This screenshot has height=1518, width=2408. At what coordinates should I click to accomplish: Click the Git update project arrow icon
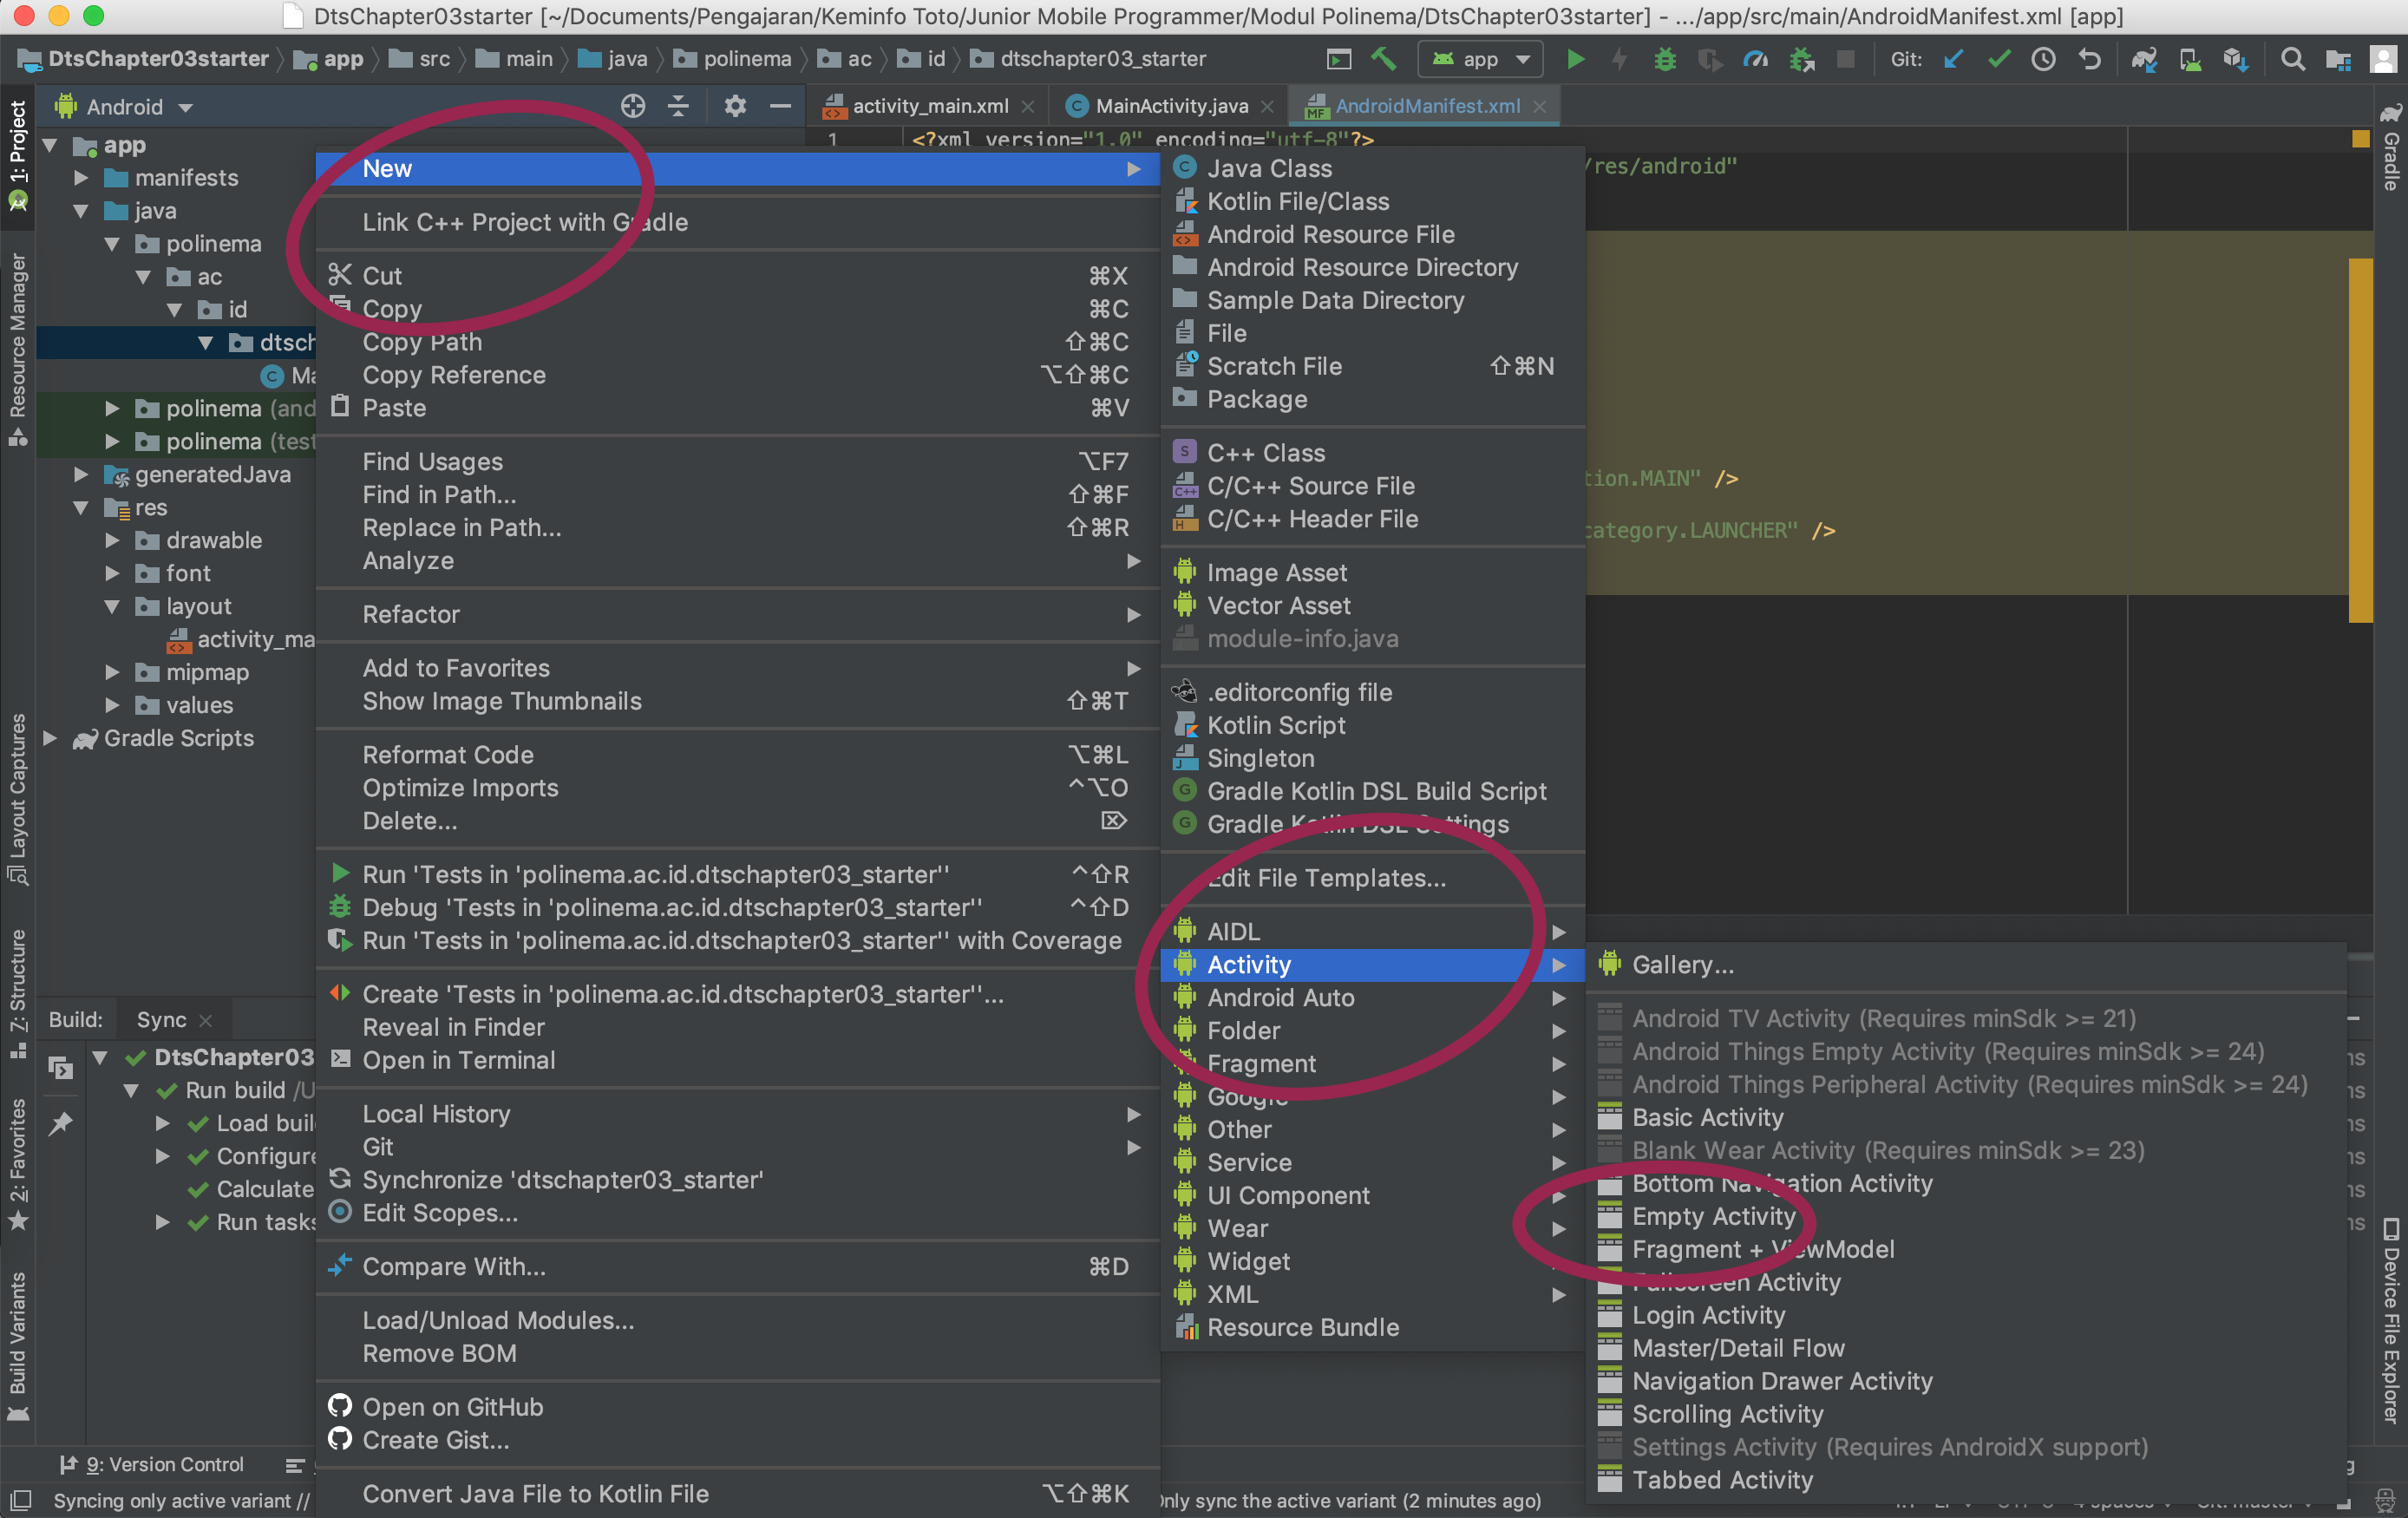coord(1953,60)
